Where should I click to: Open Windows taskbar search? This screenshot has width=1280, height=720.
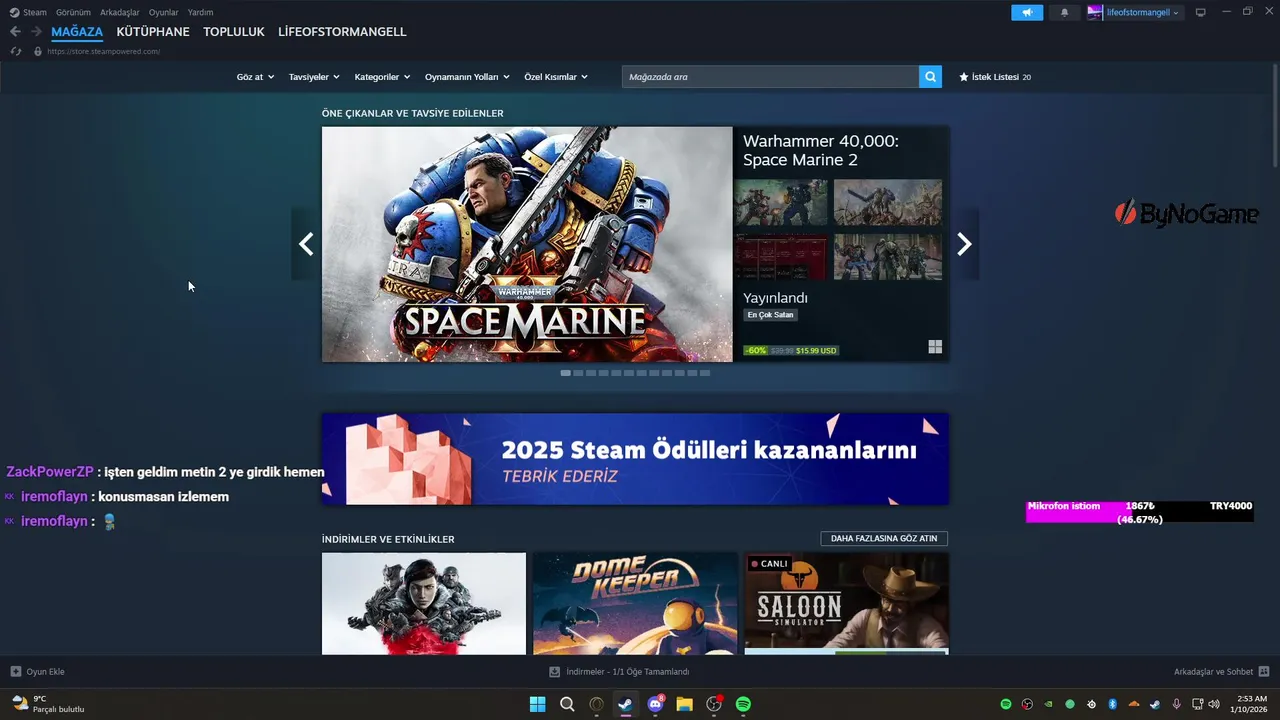pos(567,704)
